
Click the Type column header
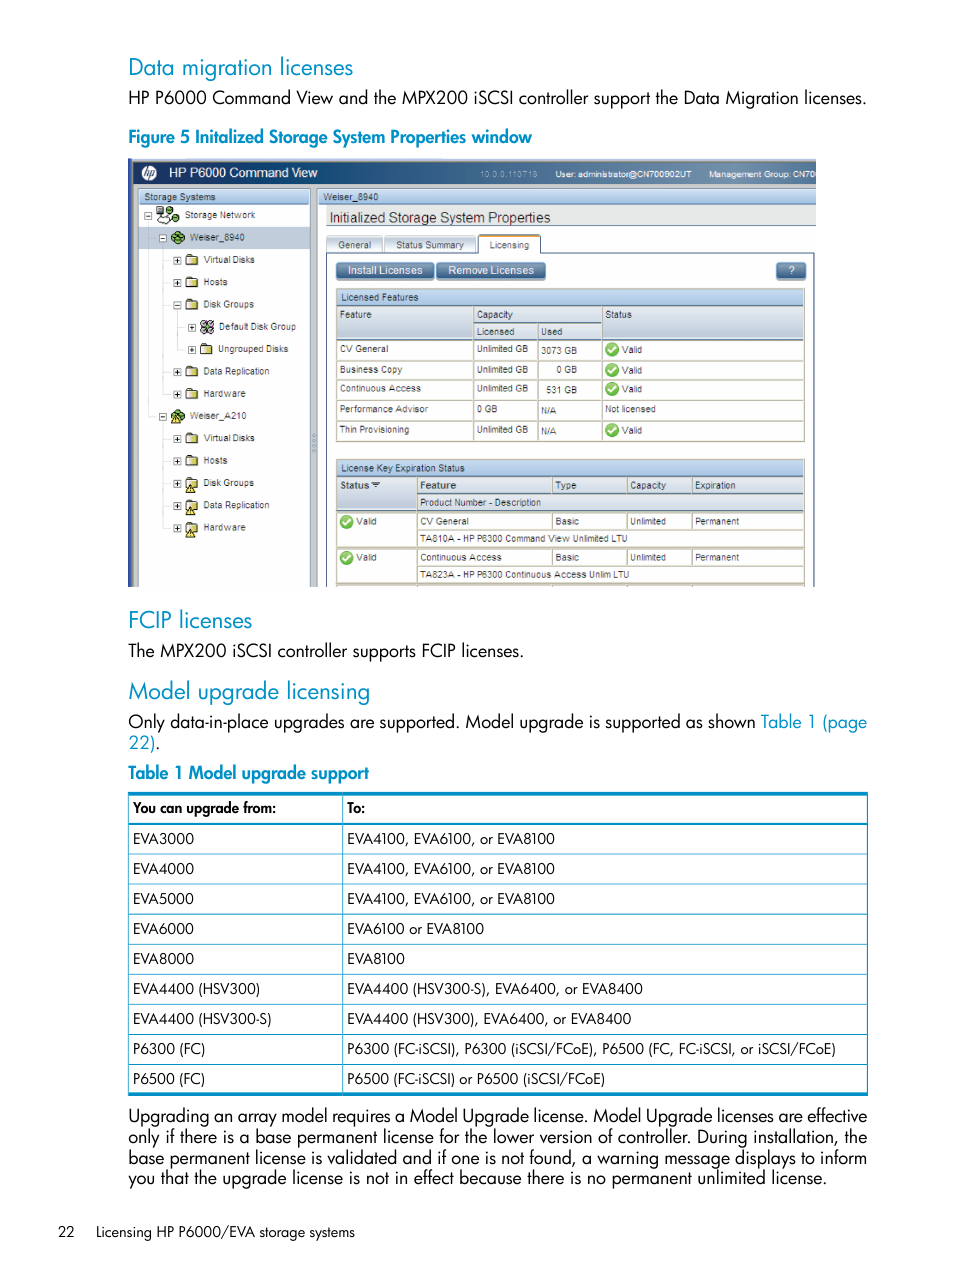tap(590, 485)
